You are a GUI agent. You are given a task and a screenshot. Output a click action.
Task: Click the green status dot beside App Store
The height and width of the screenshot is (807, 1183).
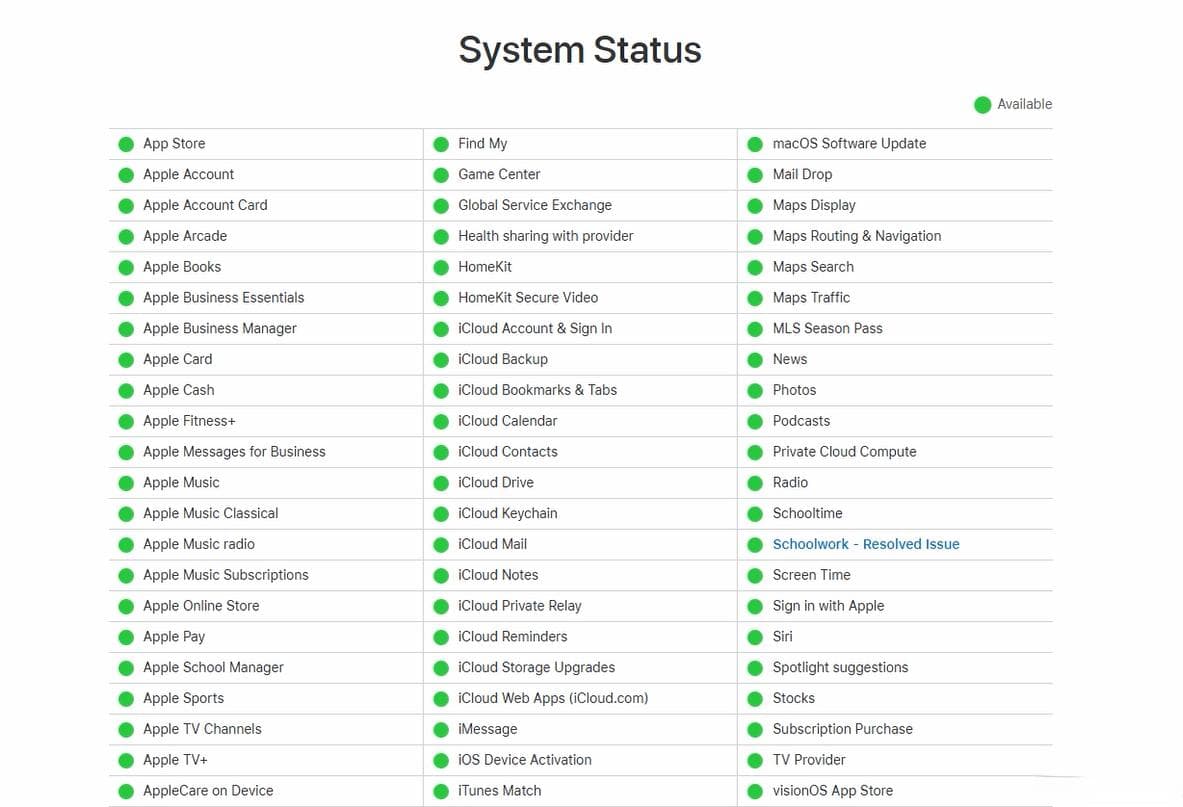126,144
